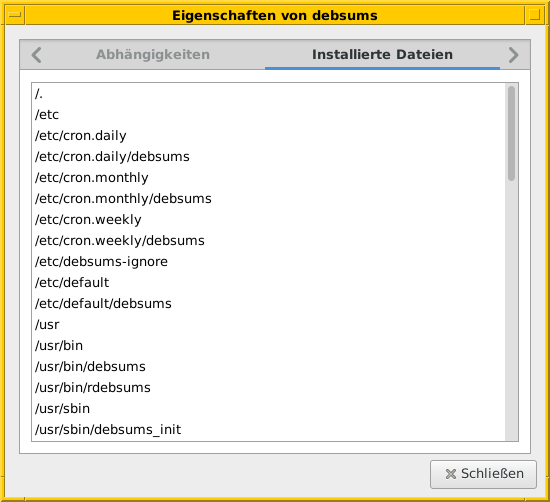
Task: Click the '/usr' line
Action: pyautogui.click(x=269, y=325)
